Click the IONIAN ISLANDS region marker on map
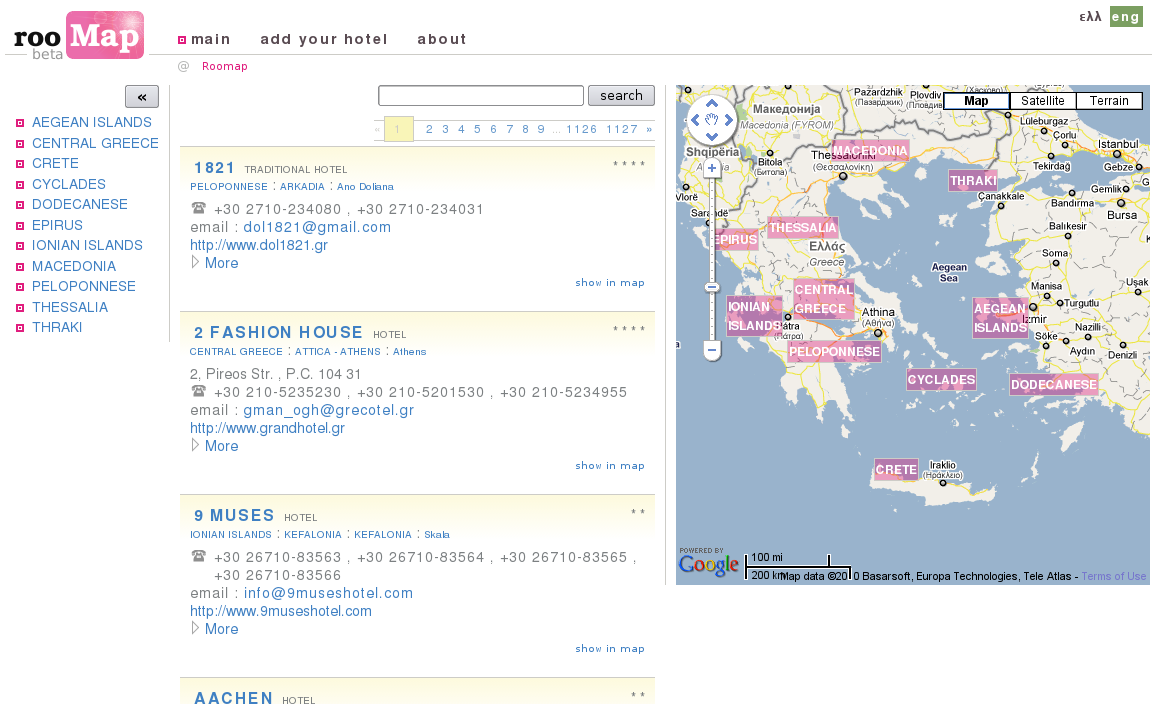 coord(754,316)
